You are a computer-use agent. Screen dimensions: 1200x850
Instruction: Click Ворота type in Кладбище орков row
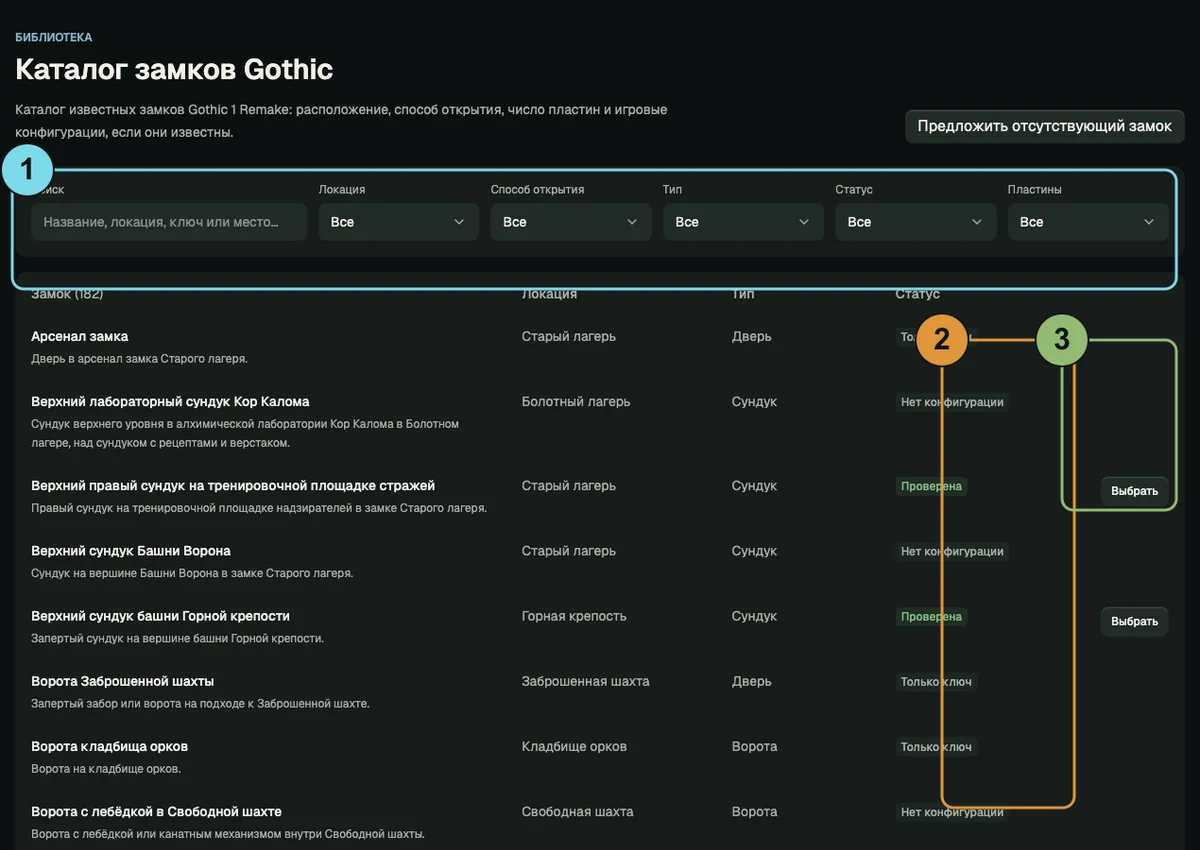pos(755,746)
